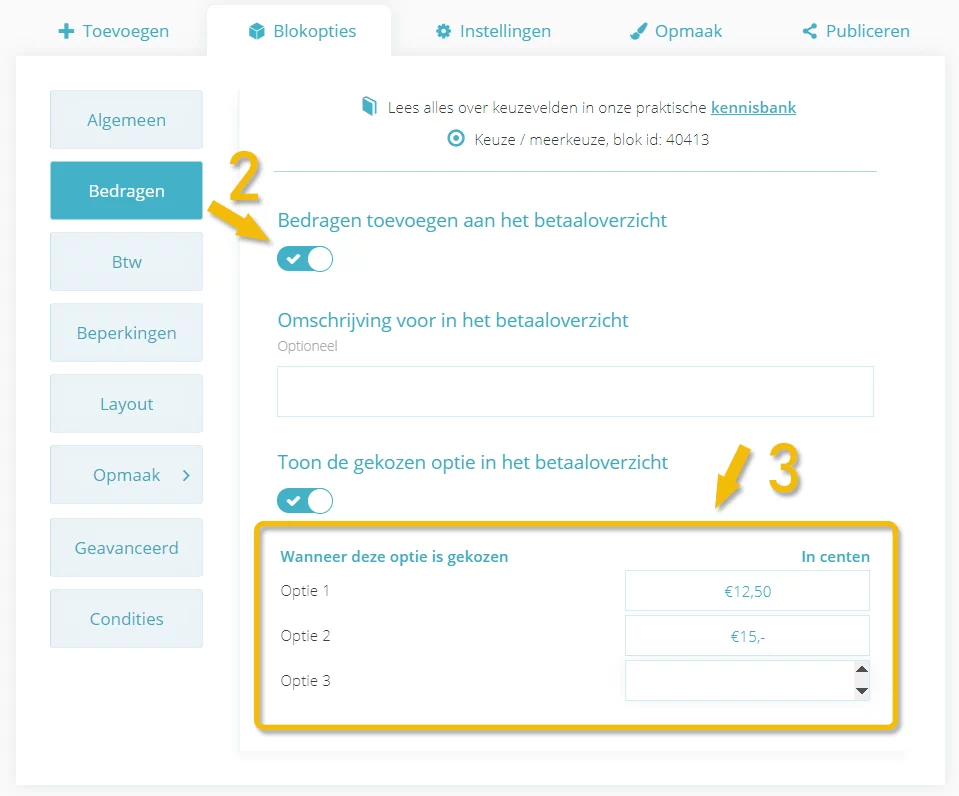This screenshot has height=796, width=959.
Task: Disable Bedragen toevoegen aan het betaaloverzicht toggle
Action: coord(305,259)
